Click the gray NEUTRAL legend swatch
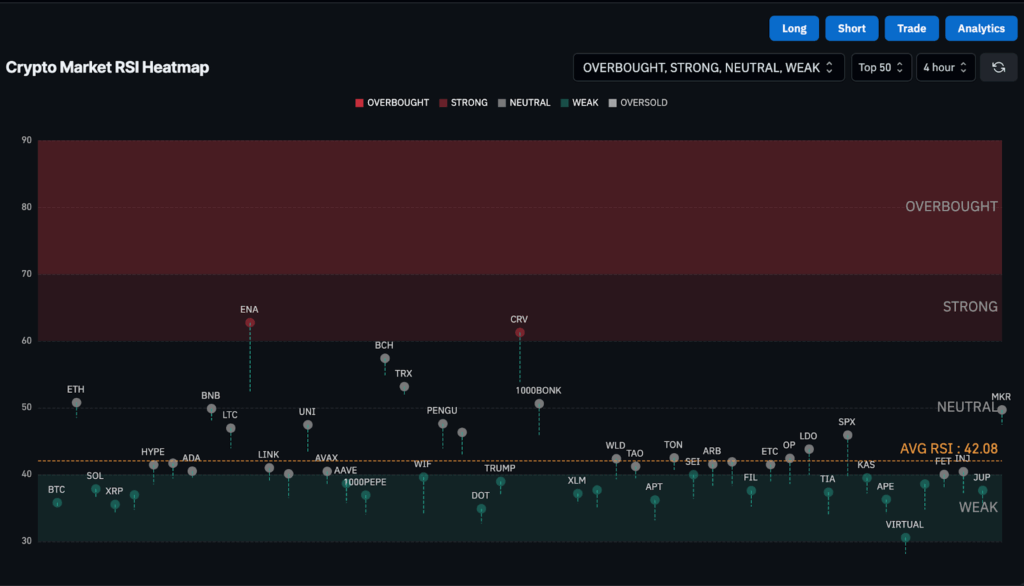 (x=502, y=103)
